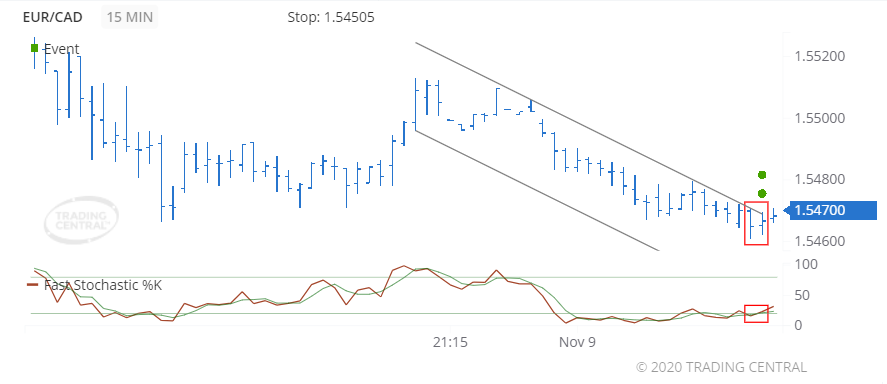Click the Trading Central watermark logo
The image size is (887, 384).
[81, 221]
